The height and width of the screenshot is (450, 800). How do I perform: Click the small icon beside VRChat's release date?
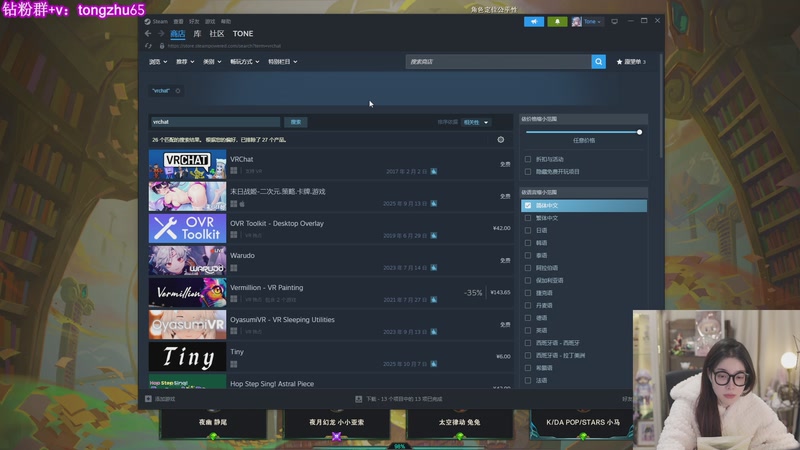[434, 171]
